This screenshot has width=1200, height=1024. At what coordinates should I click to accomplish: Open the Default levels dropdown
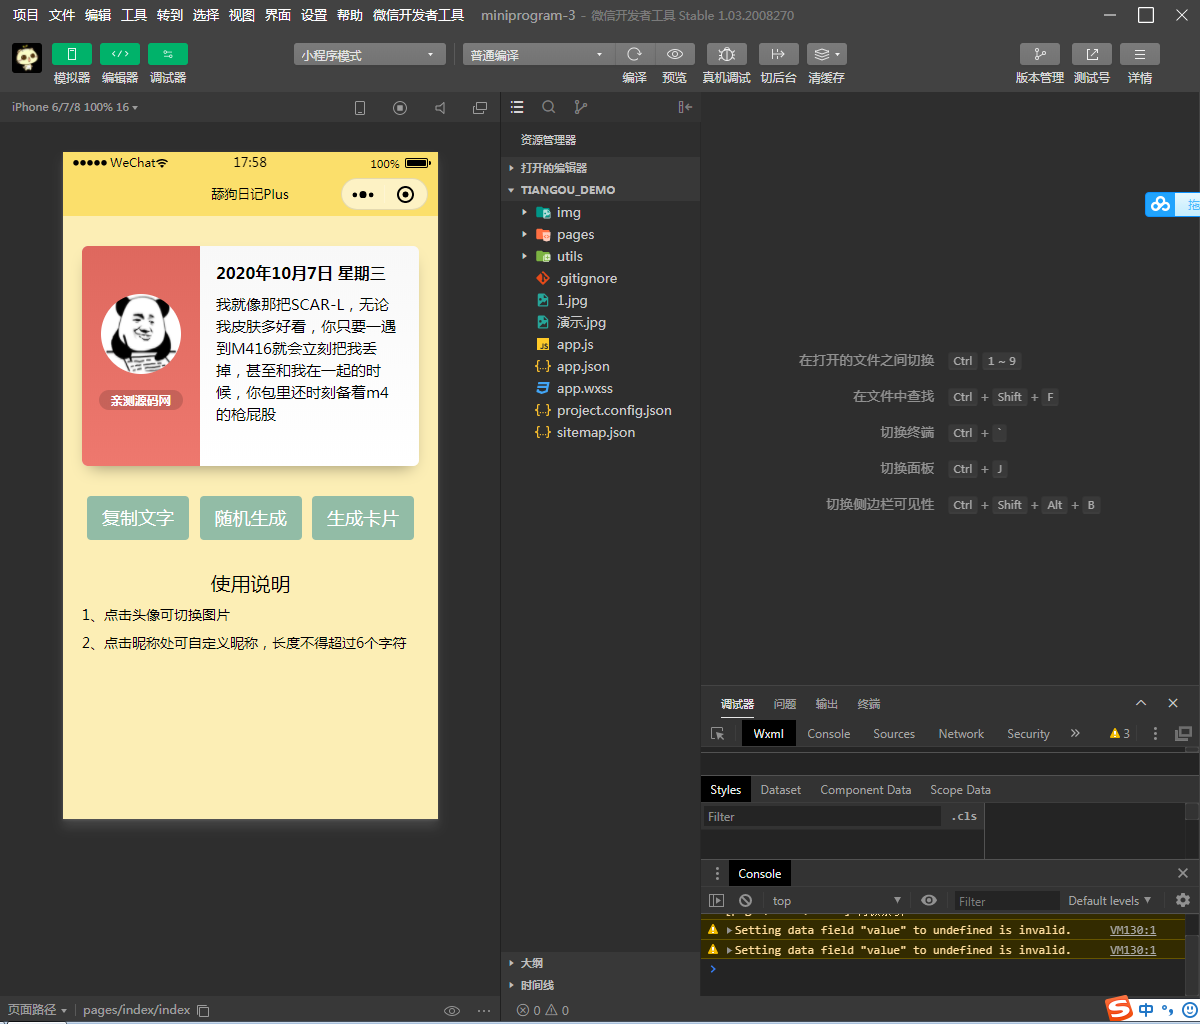coord(1110,900)
